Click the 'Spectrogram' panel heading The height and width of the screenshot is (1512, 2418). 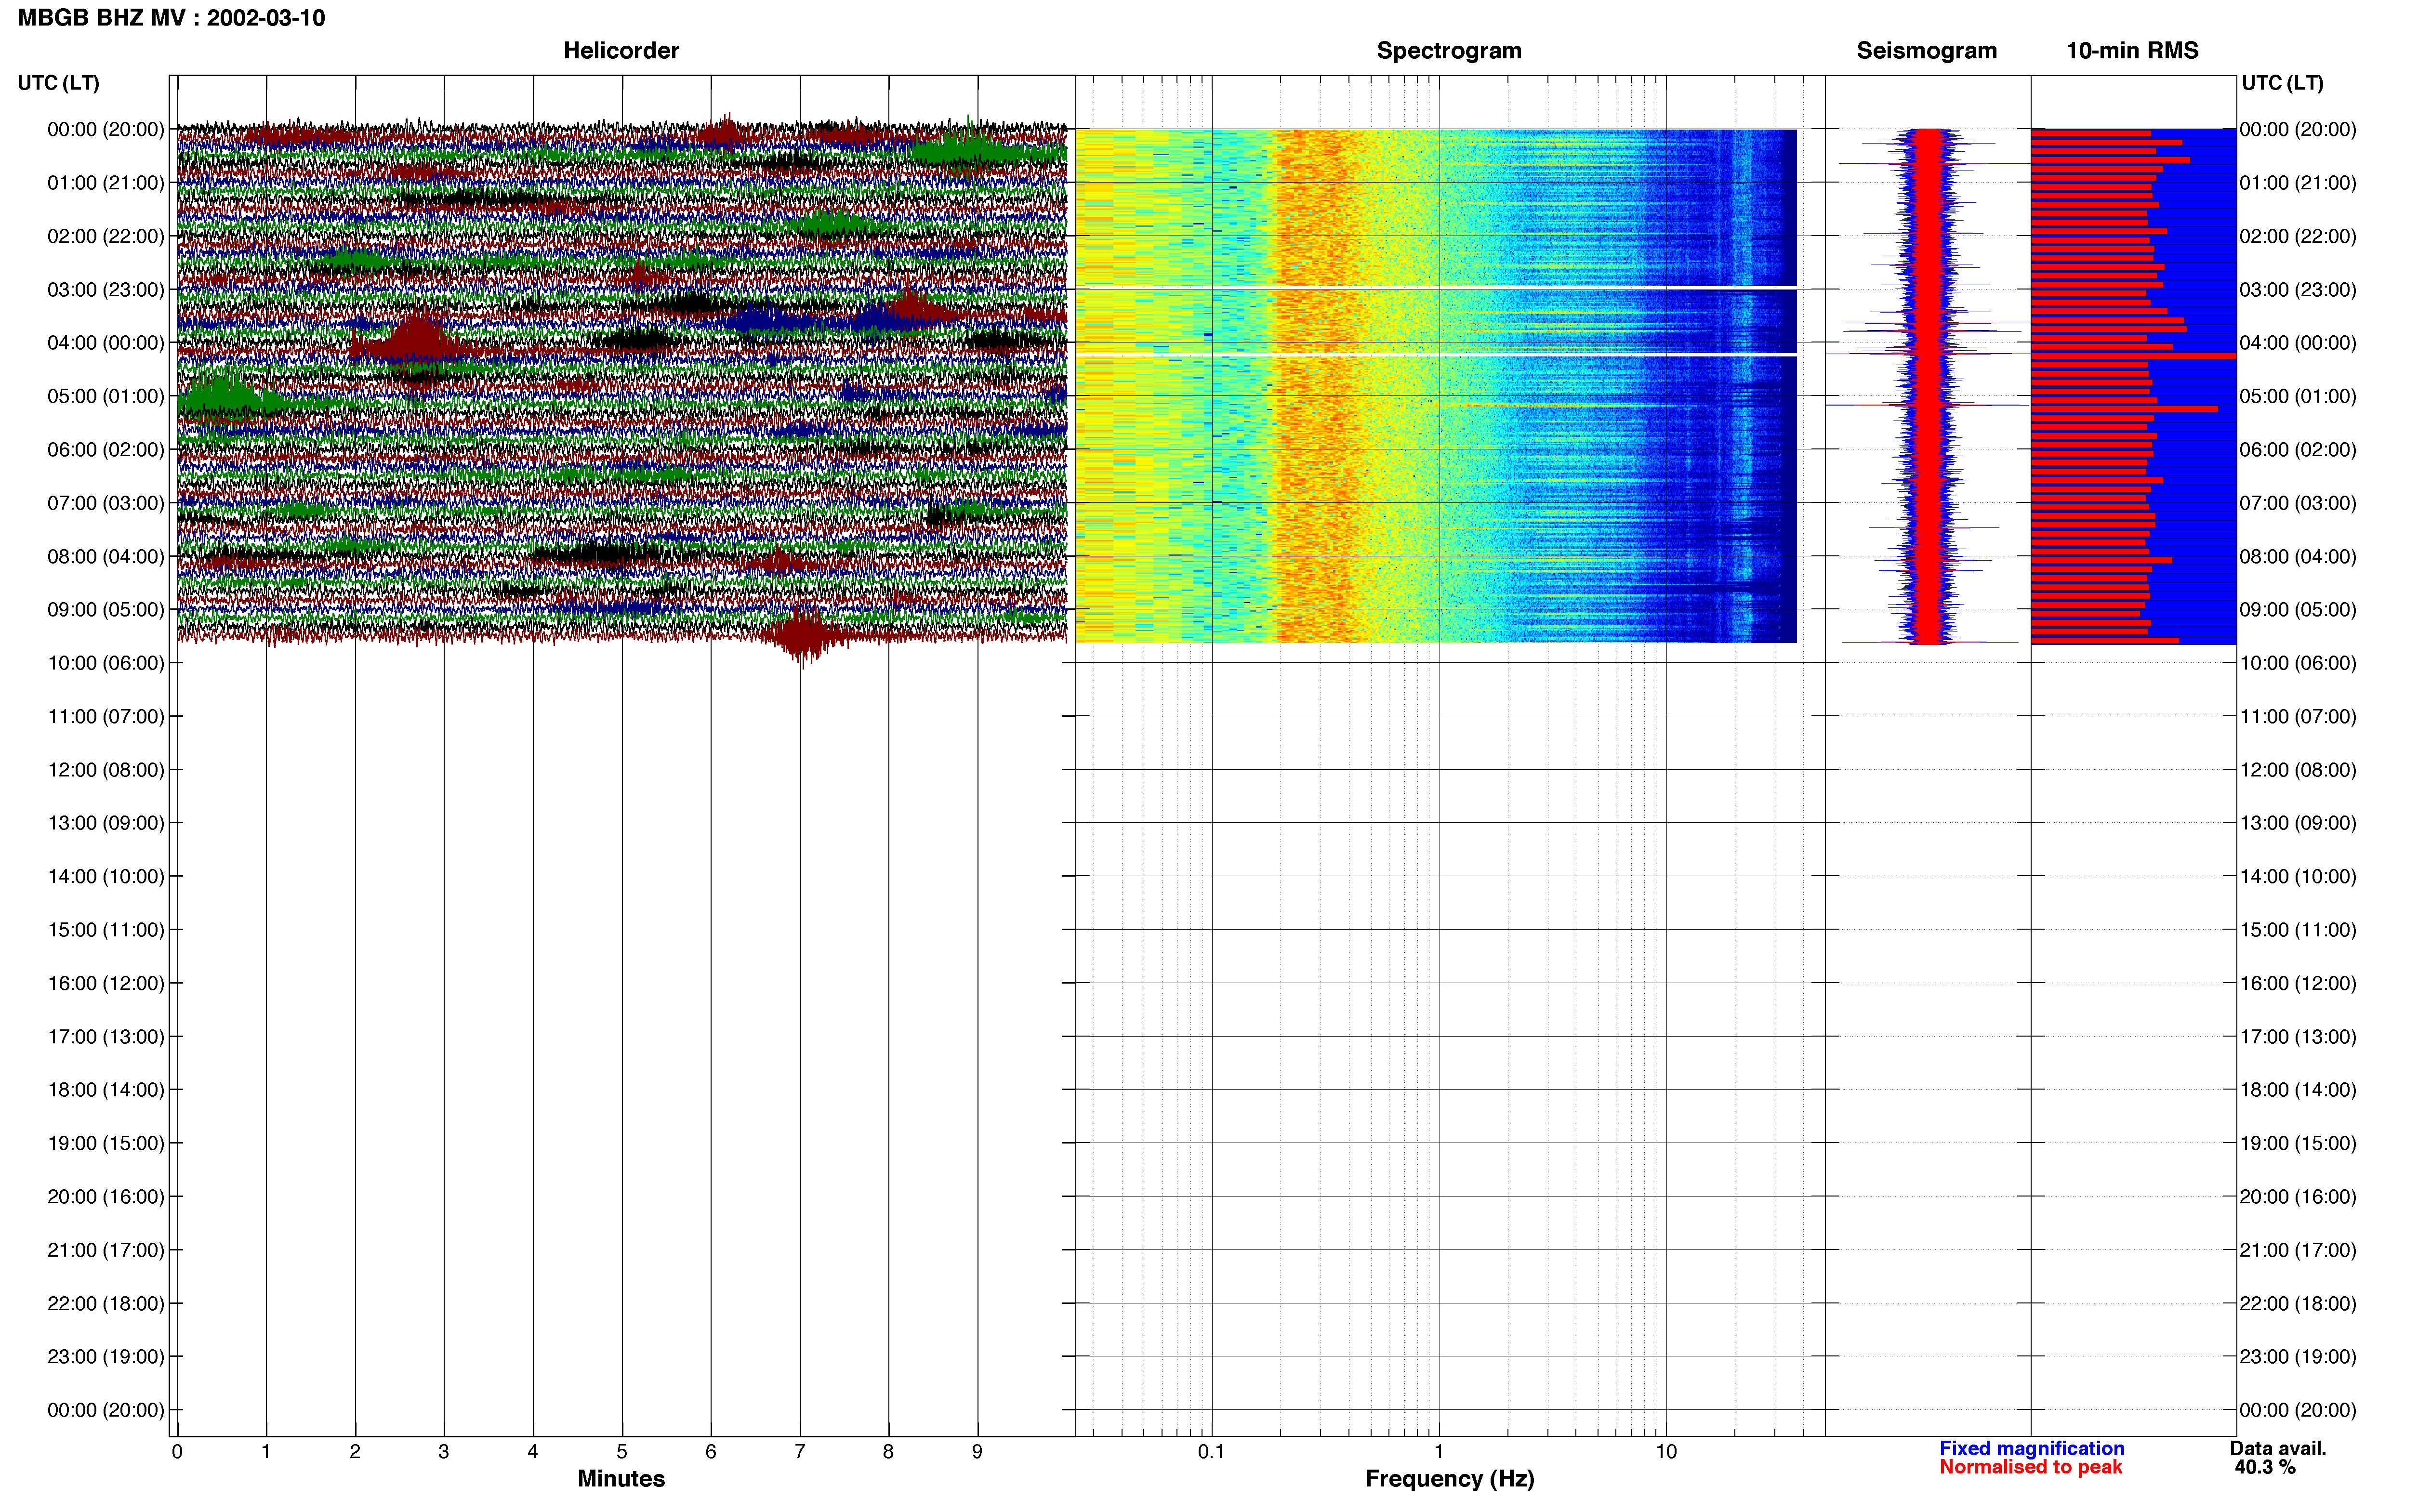[x=1449, y=50]
